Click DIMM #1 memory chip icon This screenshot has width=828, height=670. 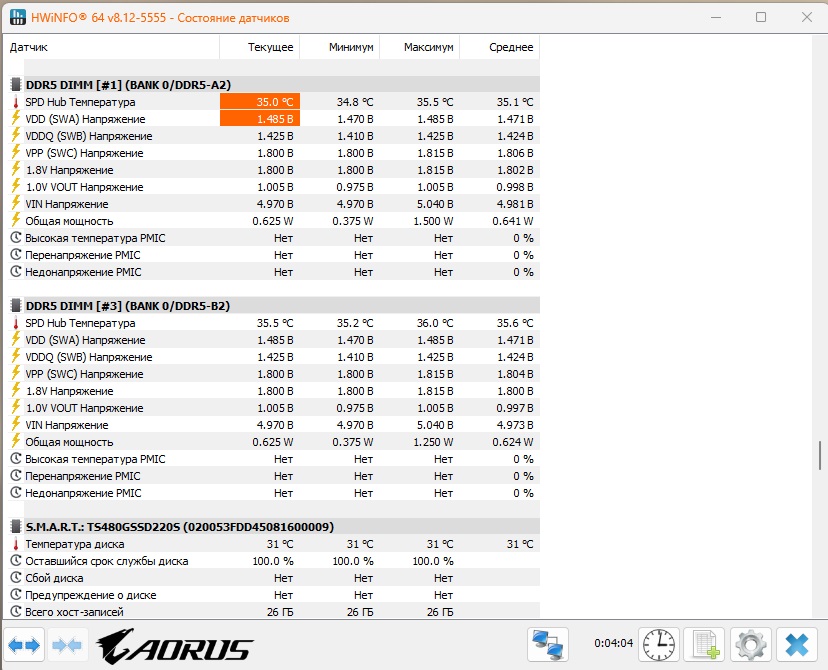click(16, 84)
